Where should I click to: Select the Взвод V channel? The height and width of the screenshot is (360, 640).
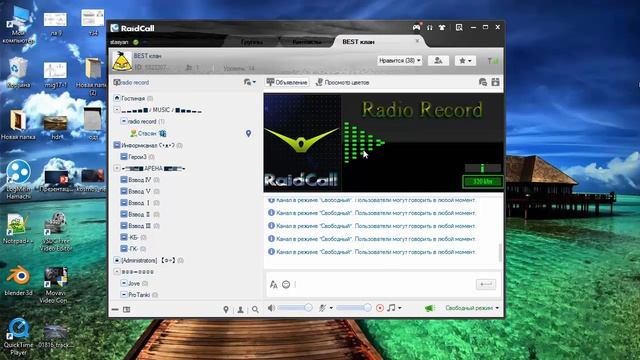(140, 191)
